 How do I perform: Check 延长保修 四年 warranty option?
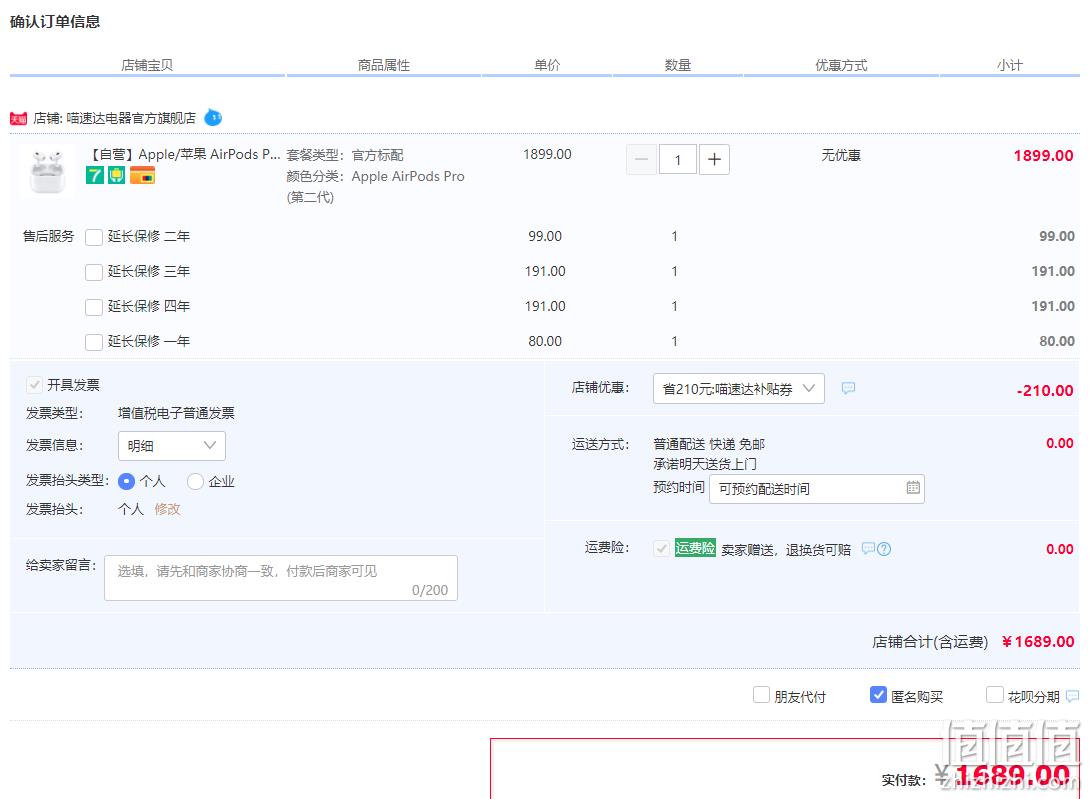[x=94, y=307]
